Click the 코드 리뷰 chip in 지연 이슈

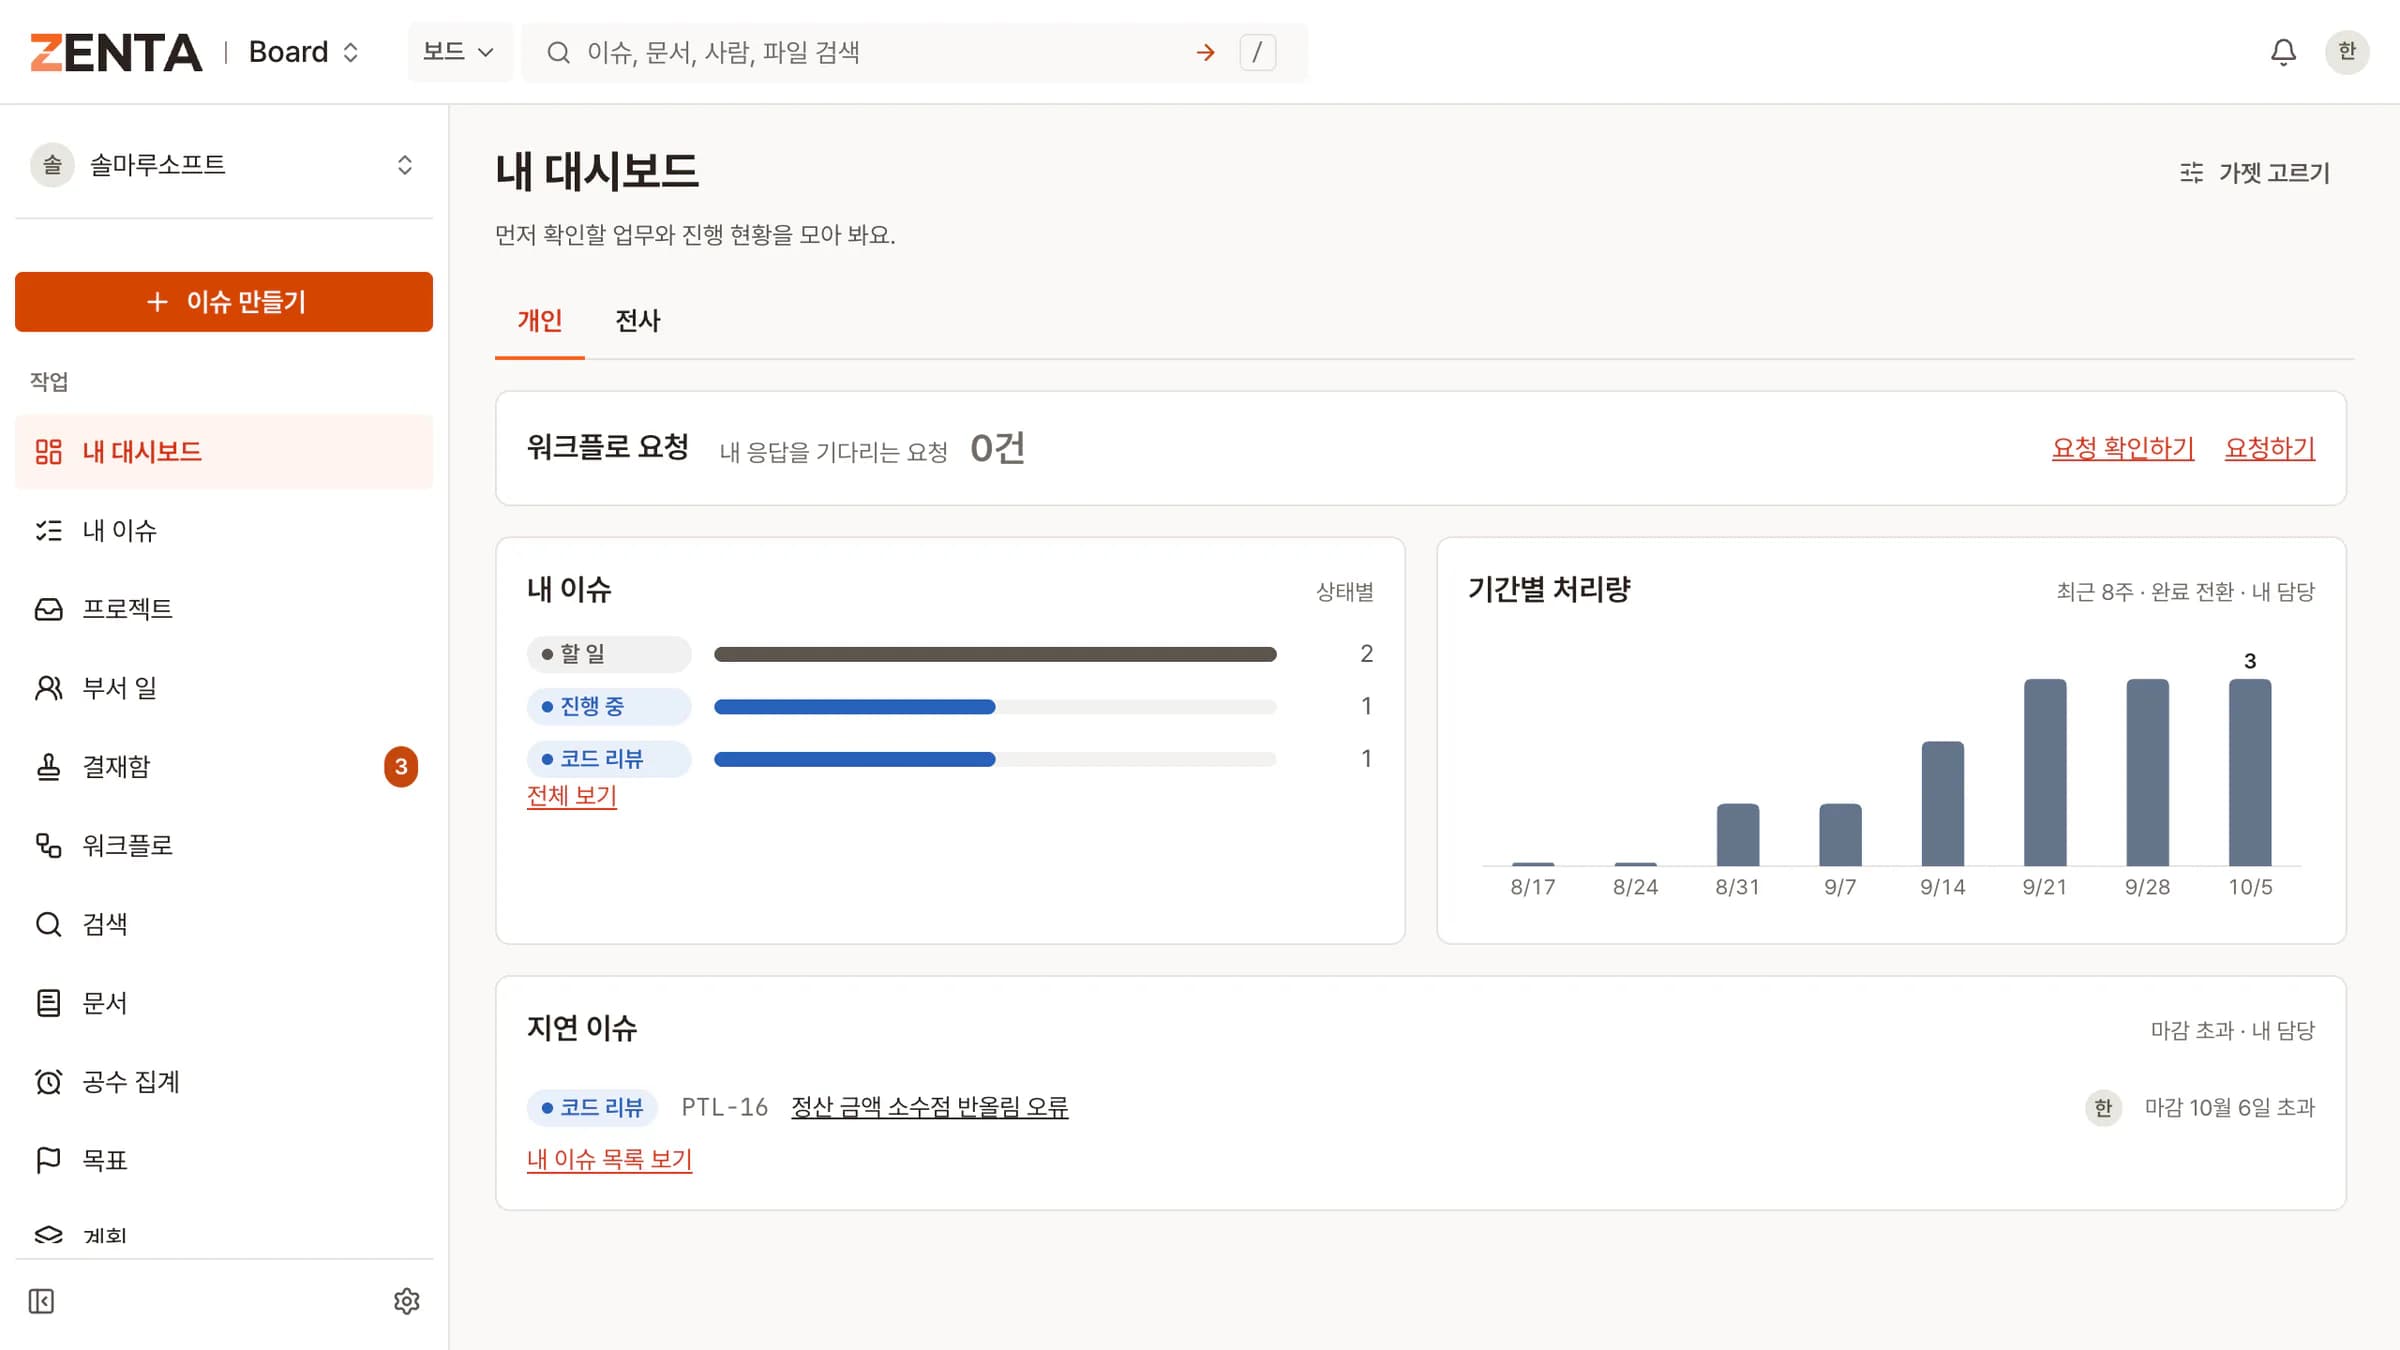[x=592, y=1107]
